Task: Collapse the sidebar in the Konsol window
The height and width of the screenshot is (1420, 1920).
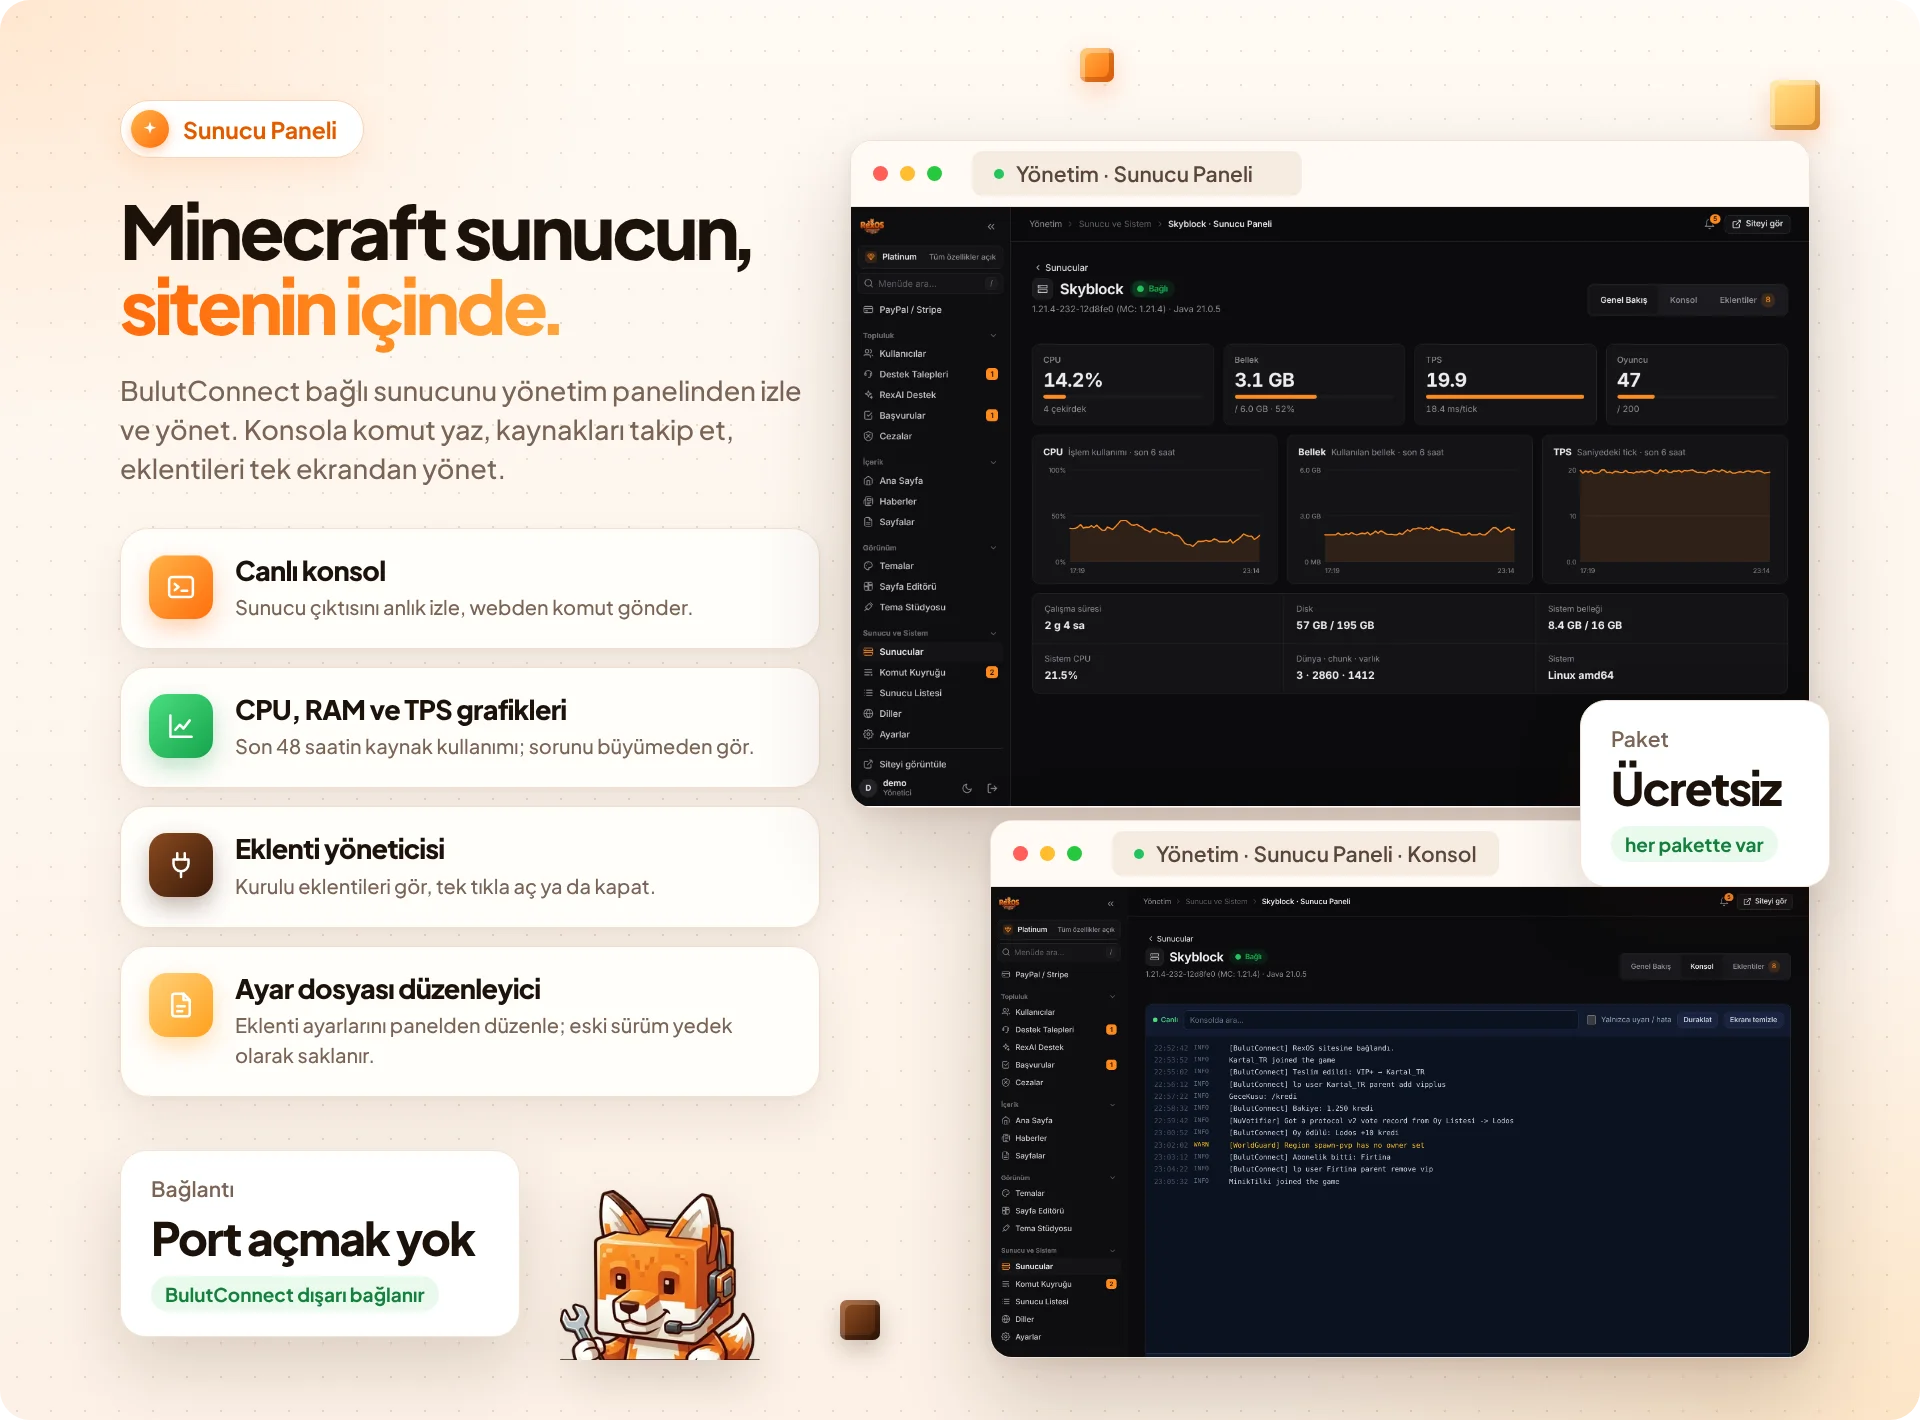Action: [x=1111, y=903]
